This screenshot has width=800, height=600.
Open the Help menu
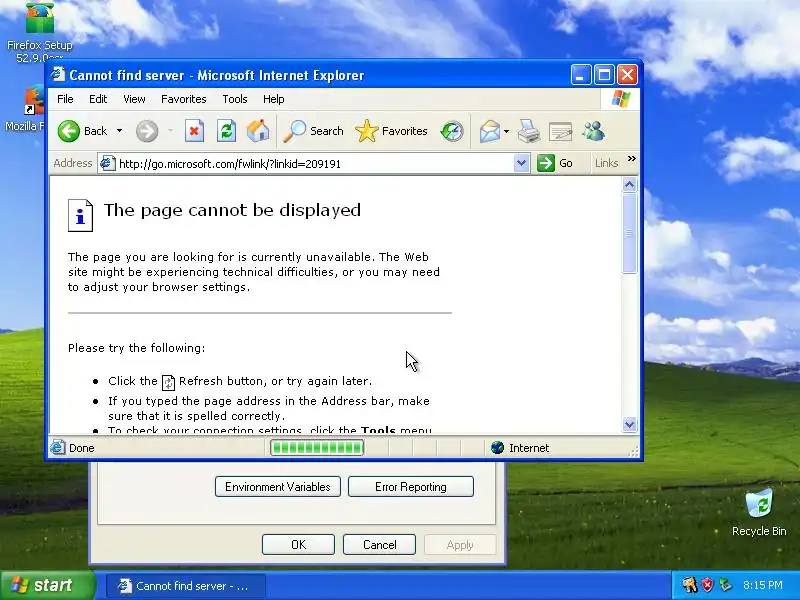click(273, 99)
